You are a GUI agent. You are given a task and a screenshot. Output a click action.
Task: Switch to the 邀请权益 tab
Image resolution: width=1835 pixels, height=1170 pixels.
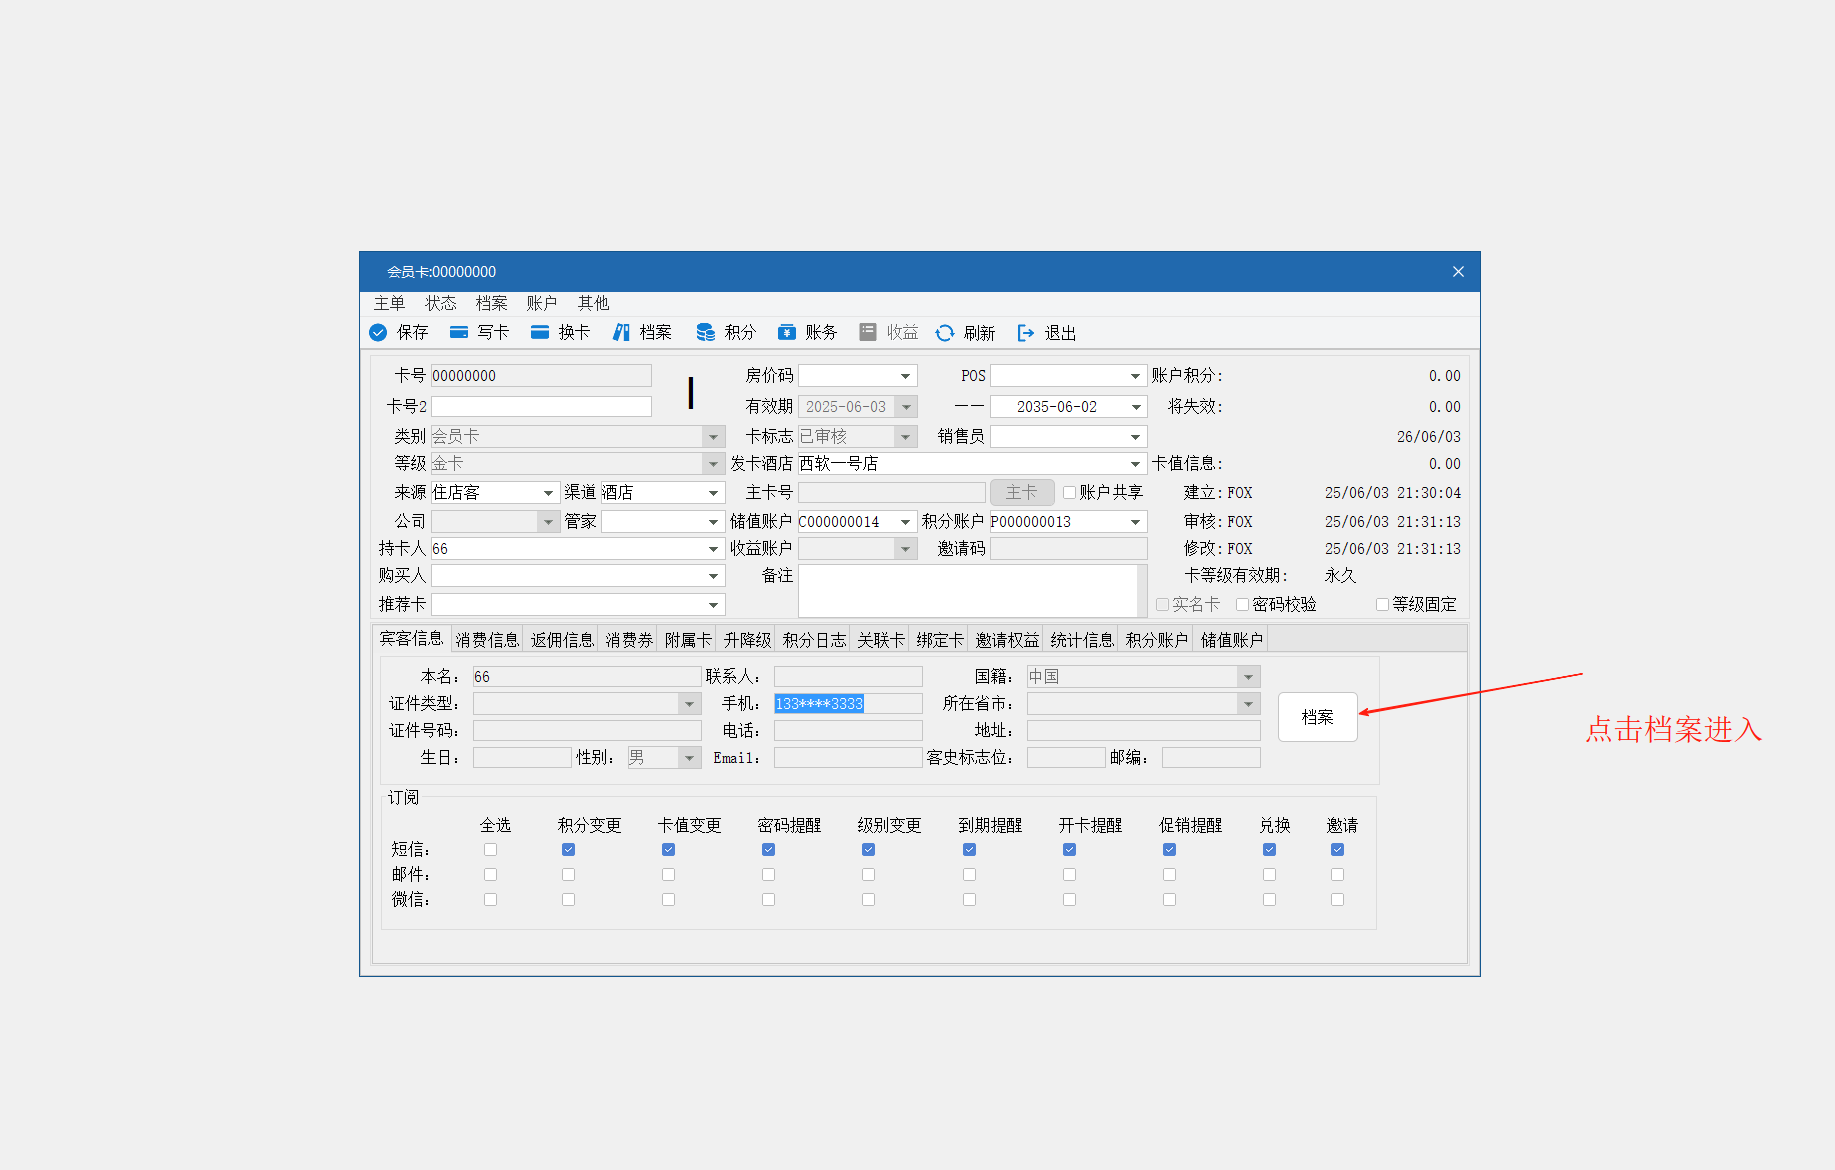[x=1007, y=640]
